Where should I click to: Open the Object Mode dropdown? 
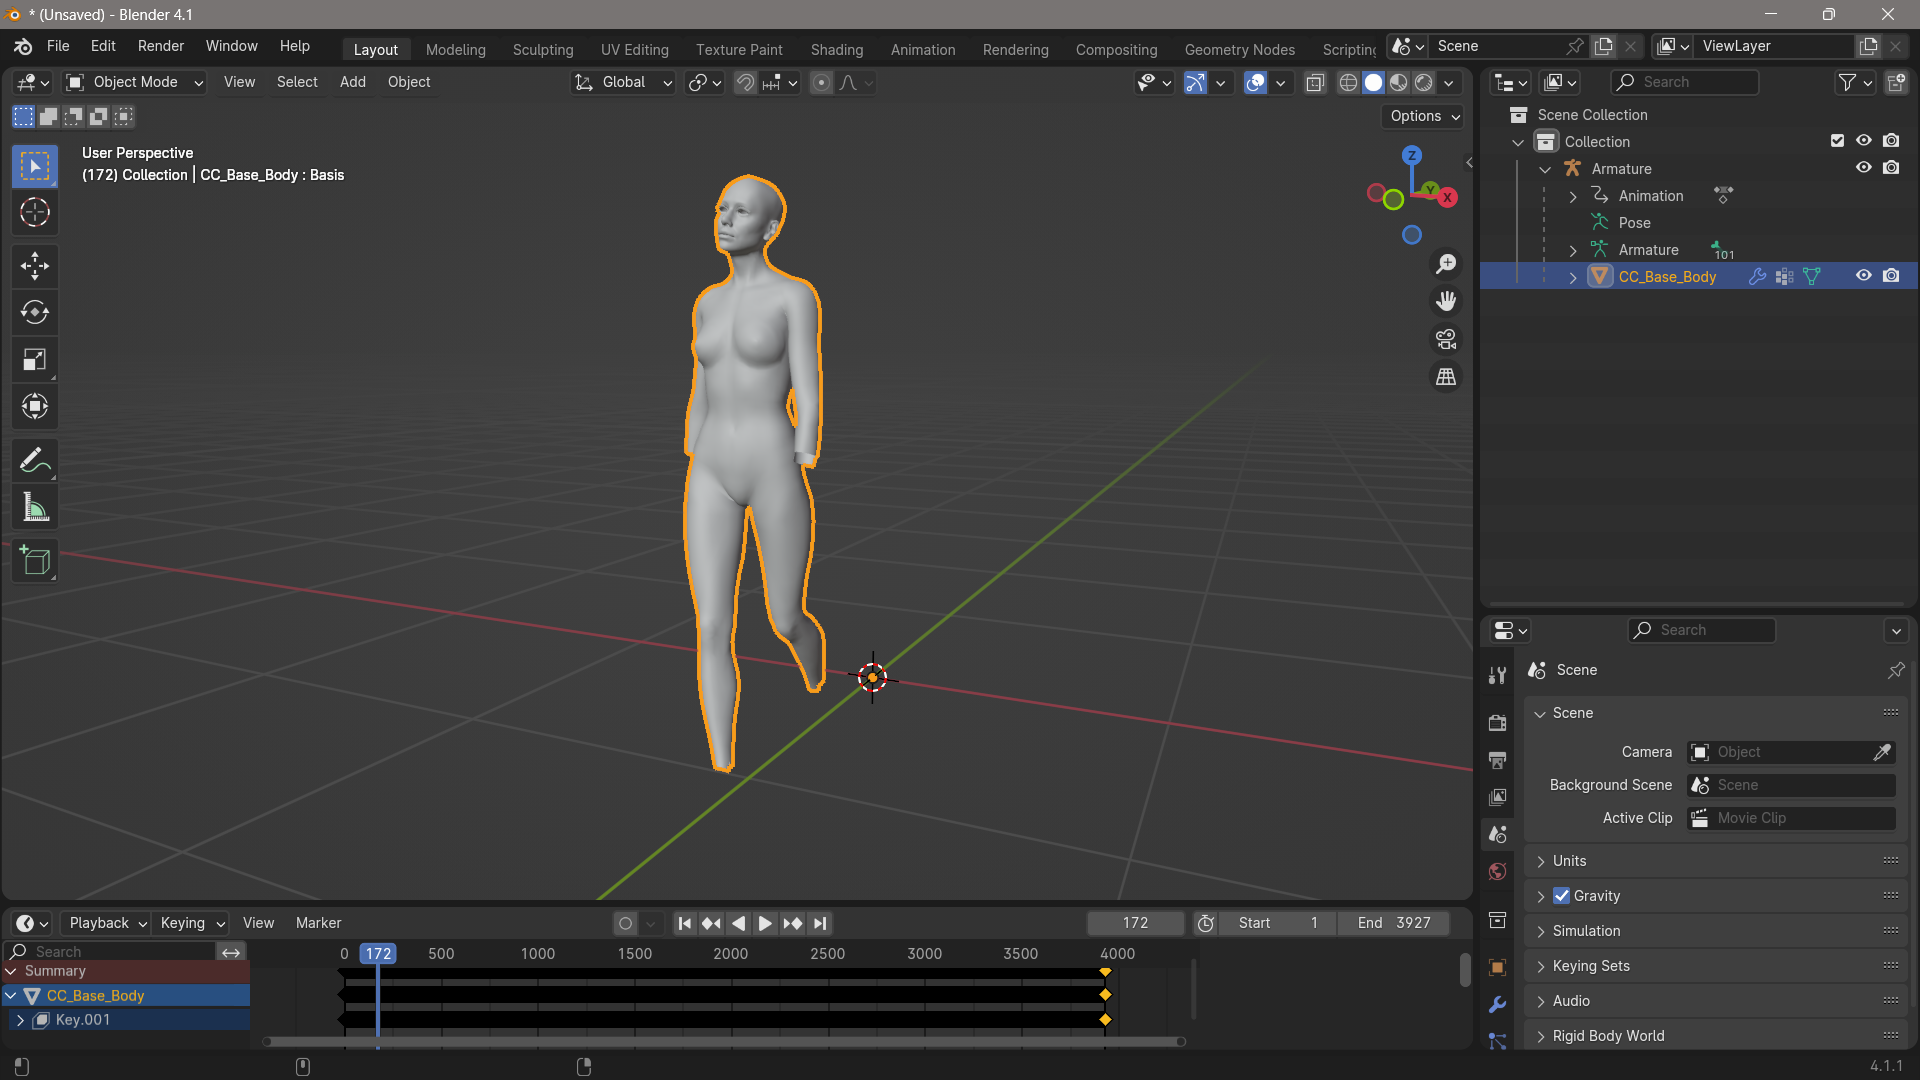coord(134,82)
